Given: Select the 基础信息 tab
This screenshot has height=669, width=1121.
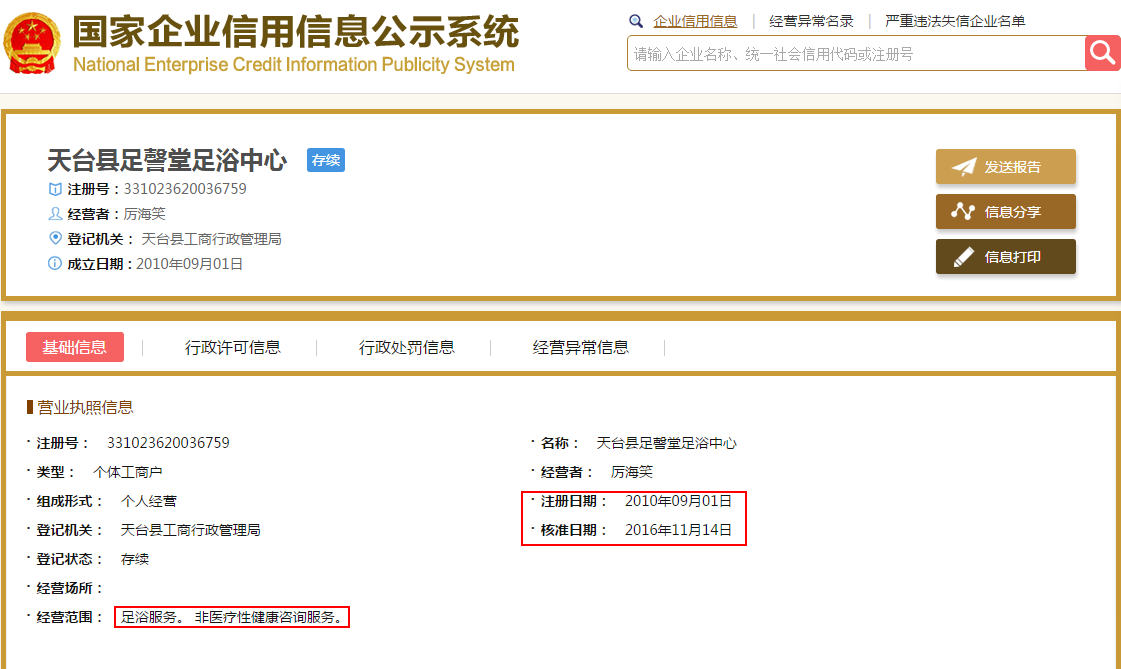Looking at the screenshot, I should coord(75,347).
